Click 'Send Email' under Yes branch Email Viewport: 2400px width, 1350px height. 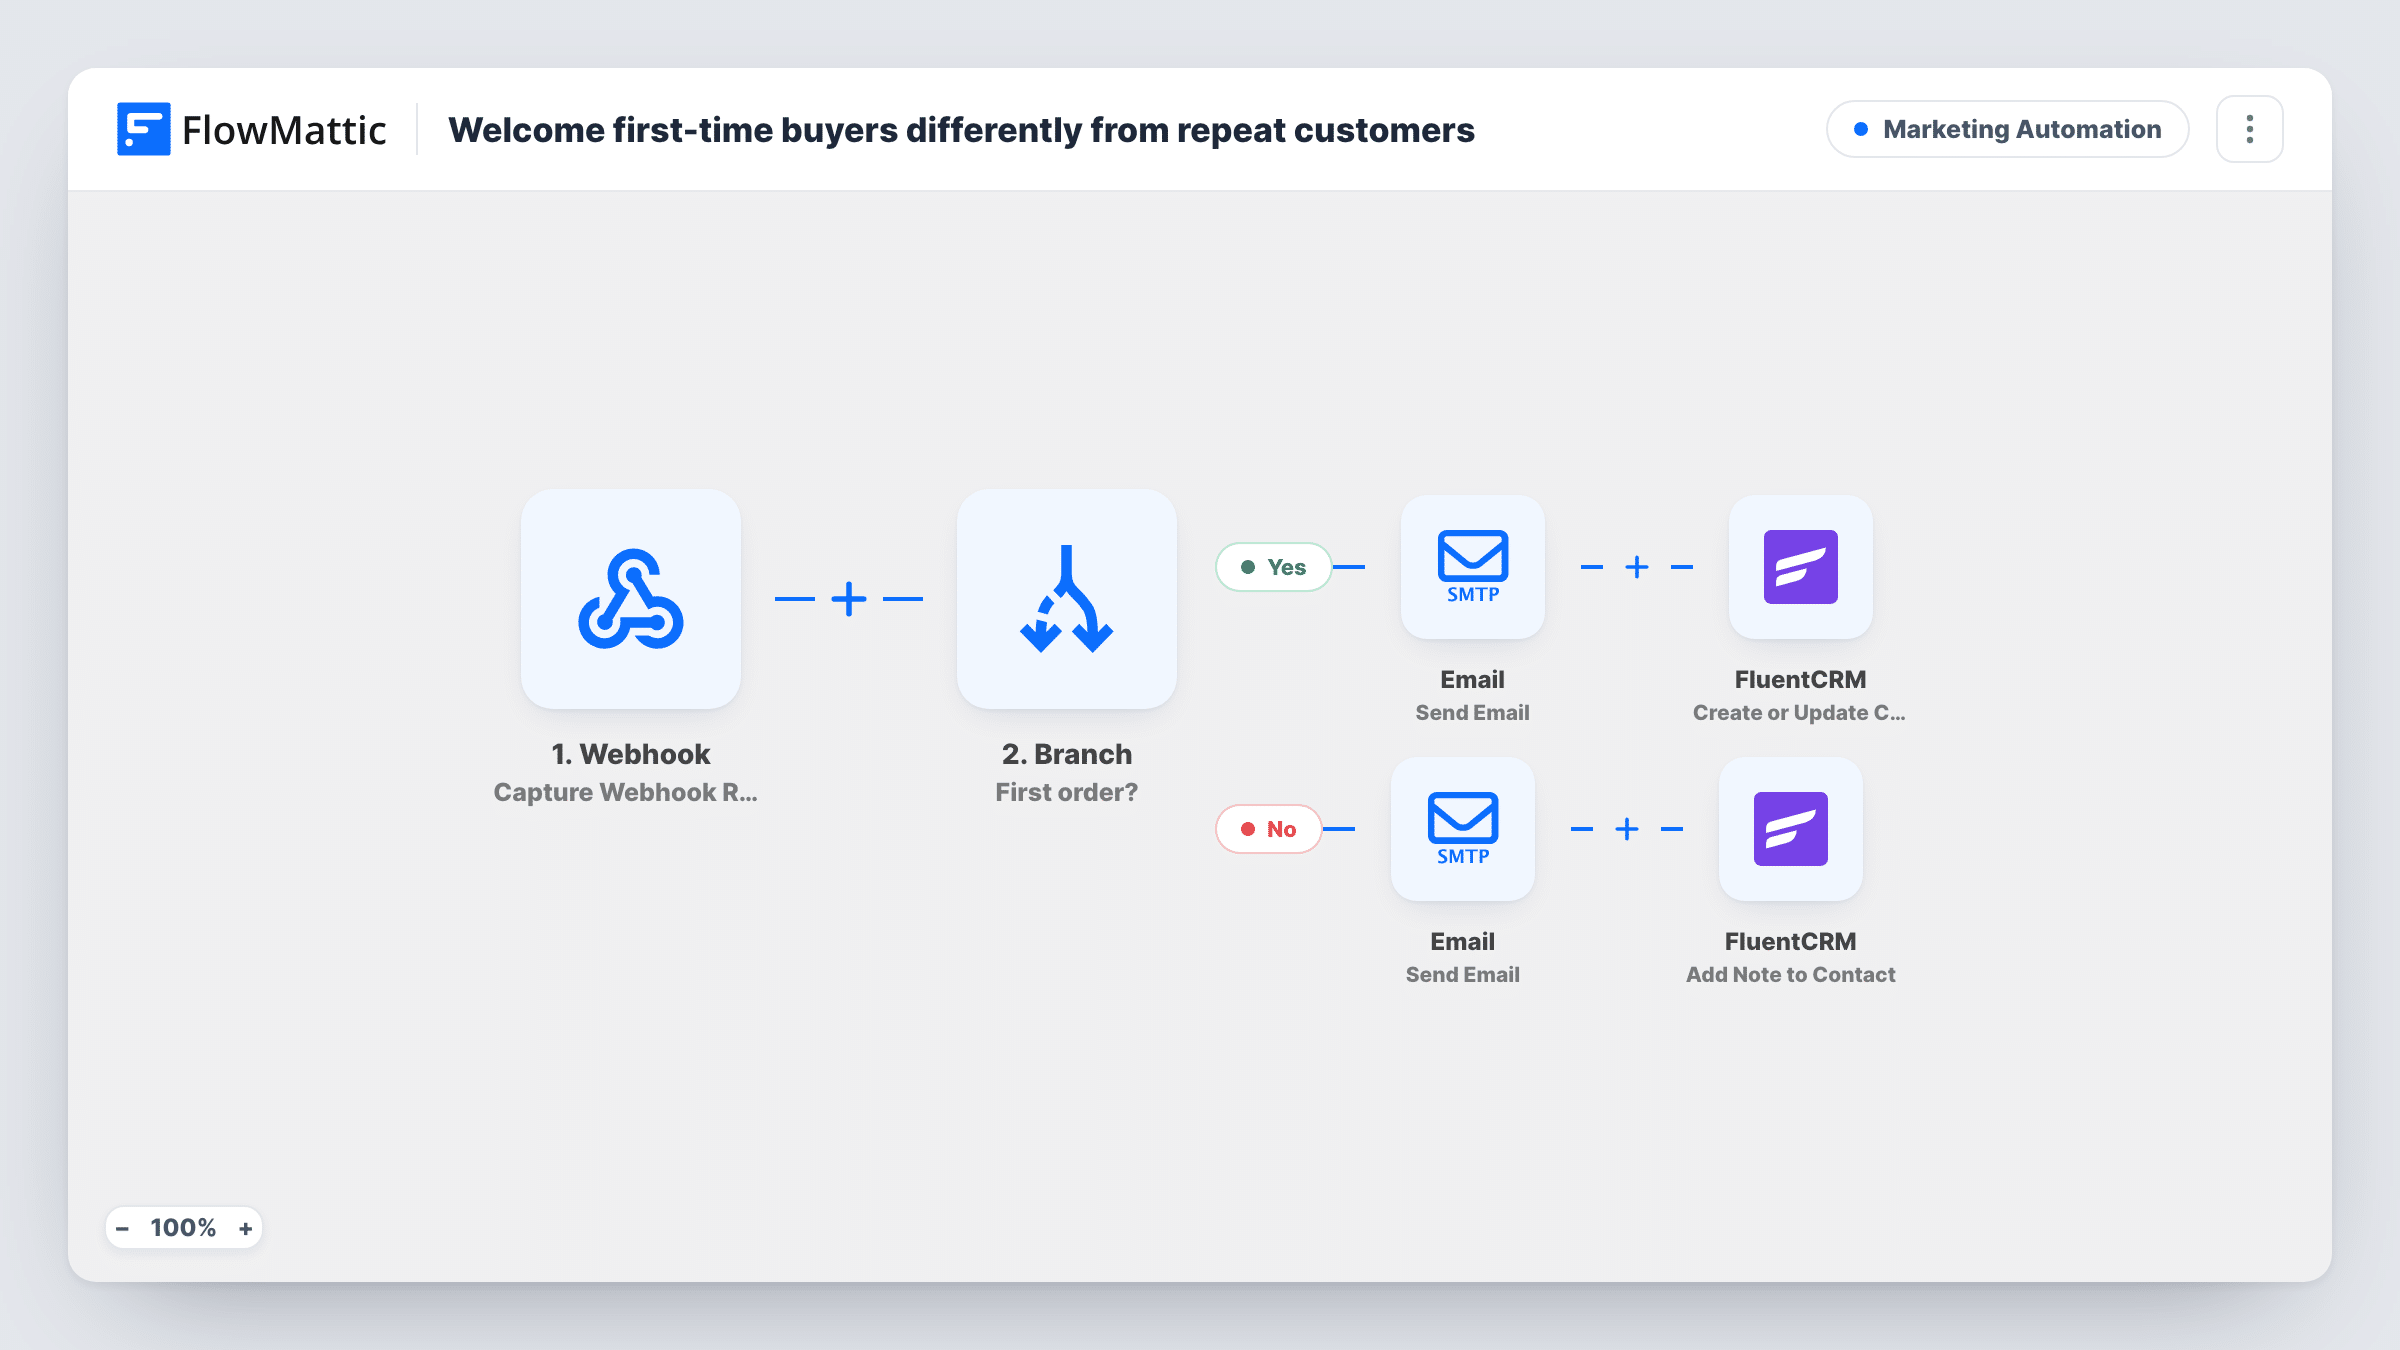(1473, 712)
